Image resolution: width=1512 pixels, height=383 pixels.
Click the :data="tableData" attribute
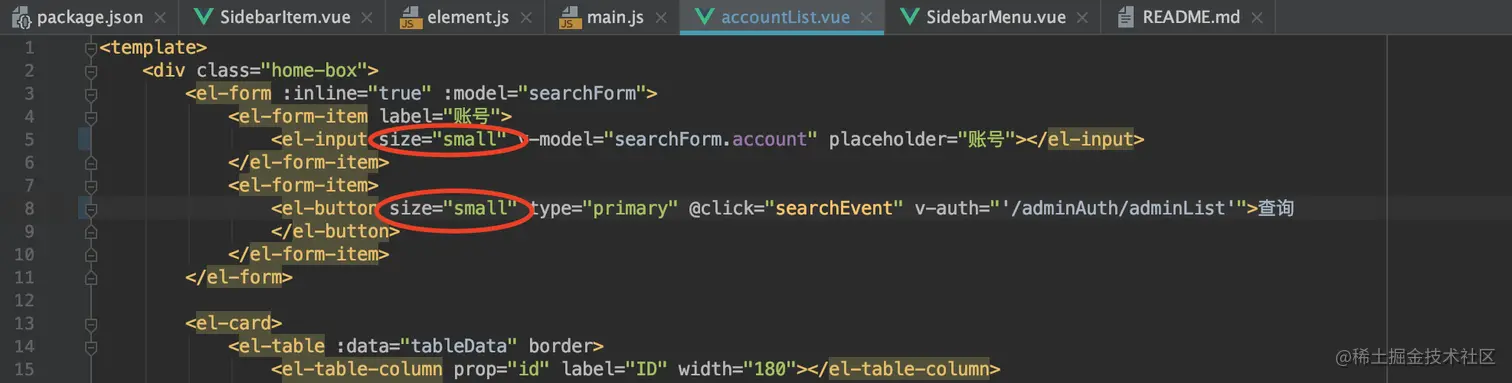[427, 346]
